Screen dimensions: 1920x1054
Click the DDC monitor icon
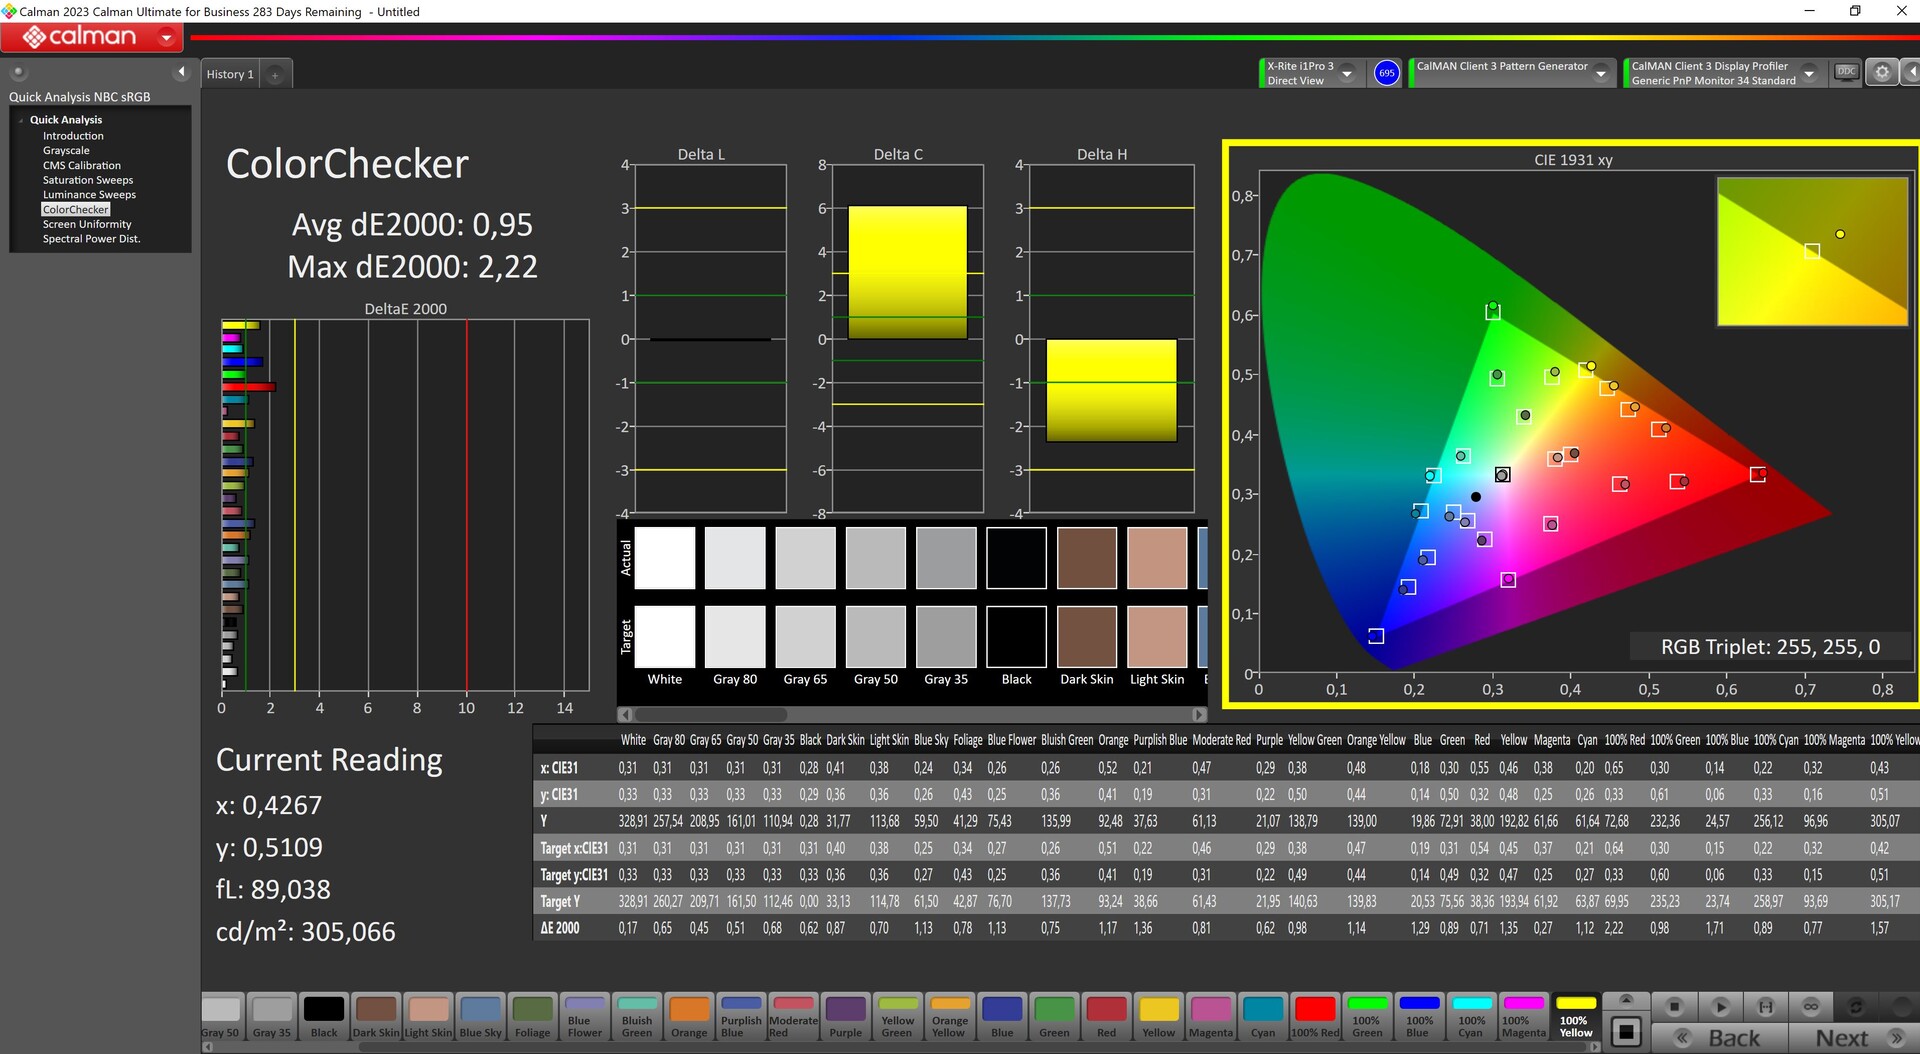point(1846,72)
